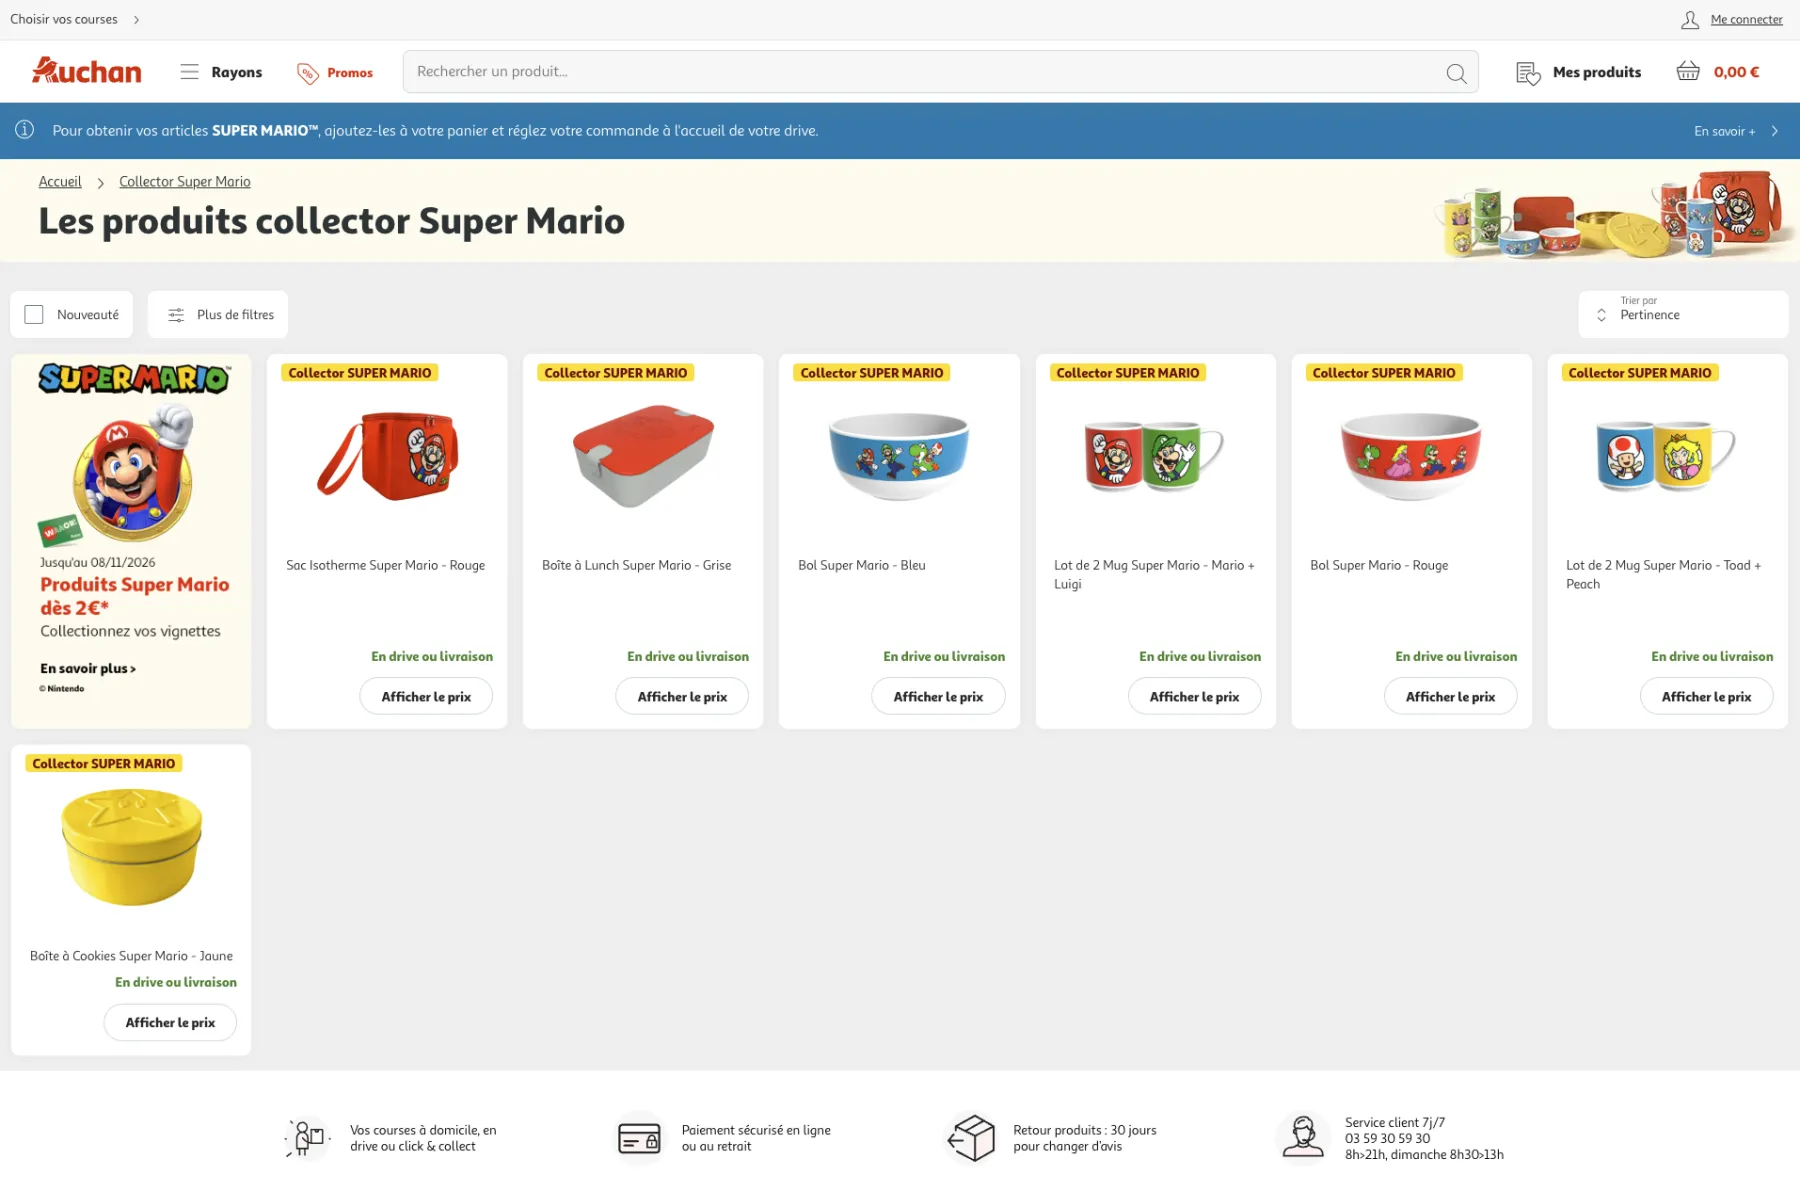Click the blue banner right chevron
The image size is (1800, 1191).
1775,131
